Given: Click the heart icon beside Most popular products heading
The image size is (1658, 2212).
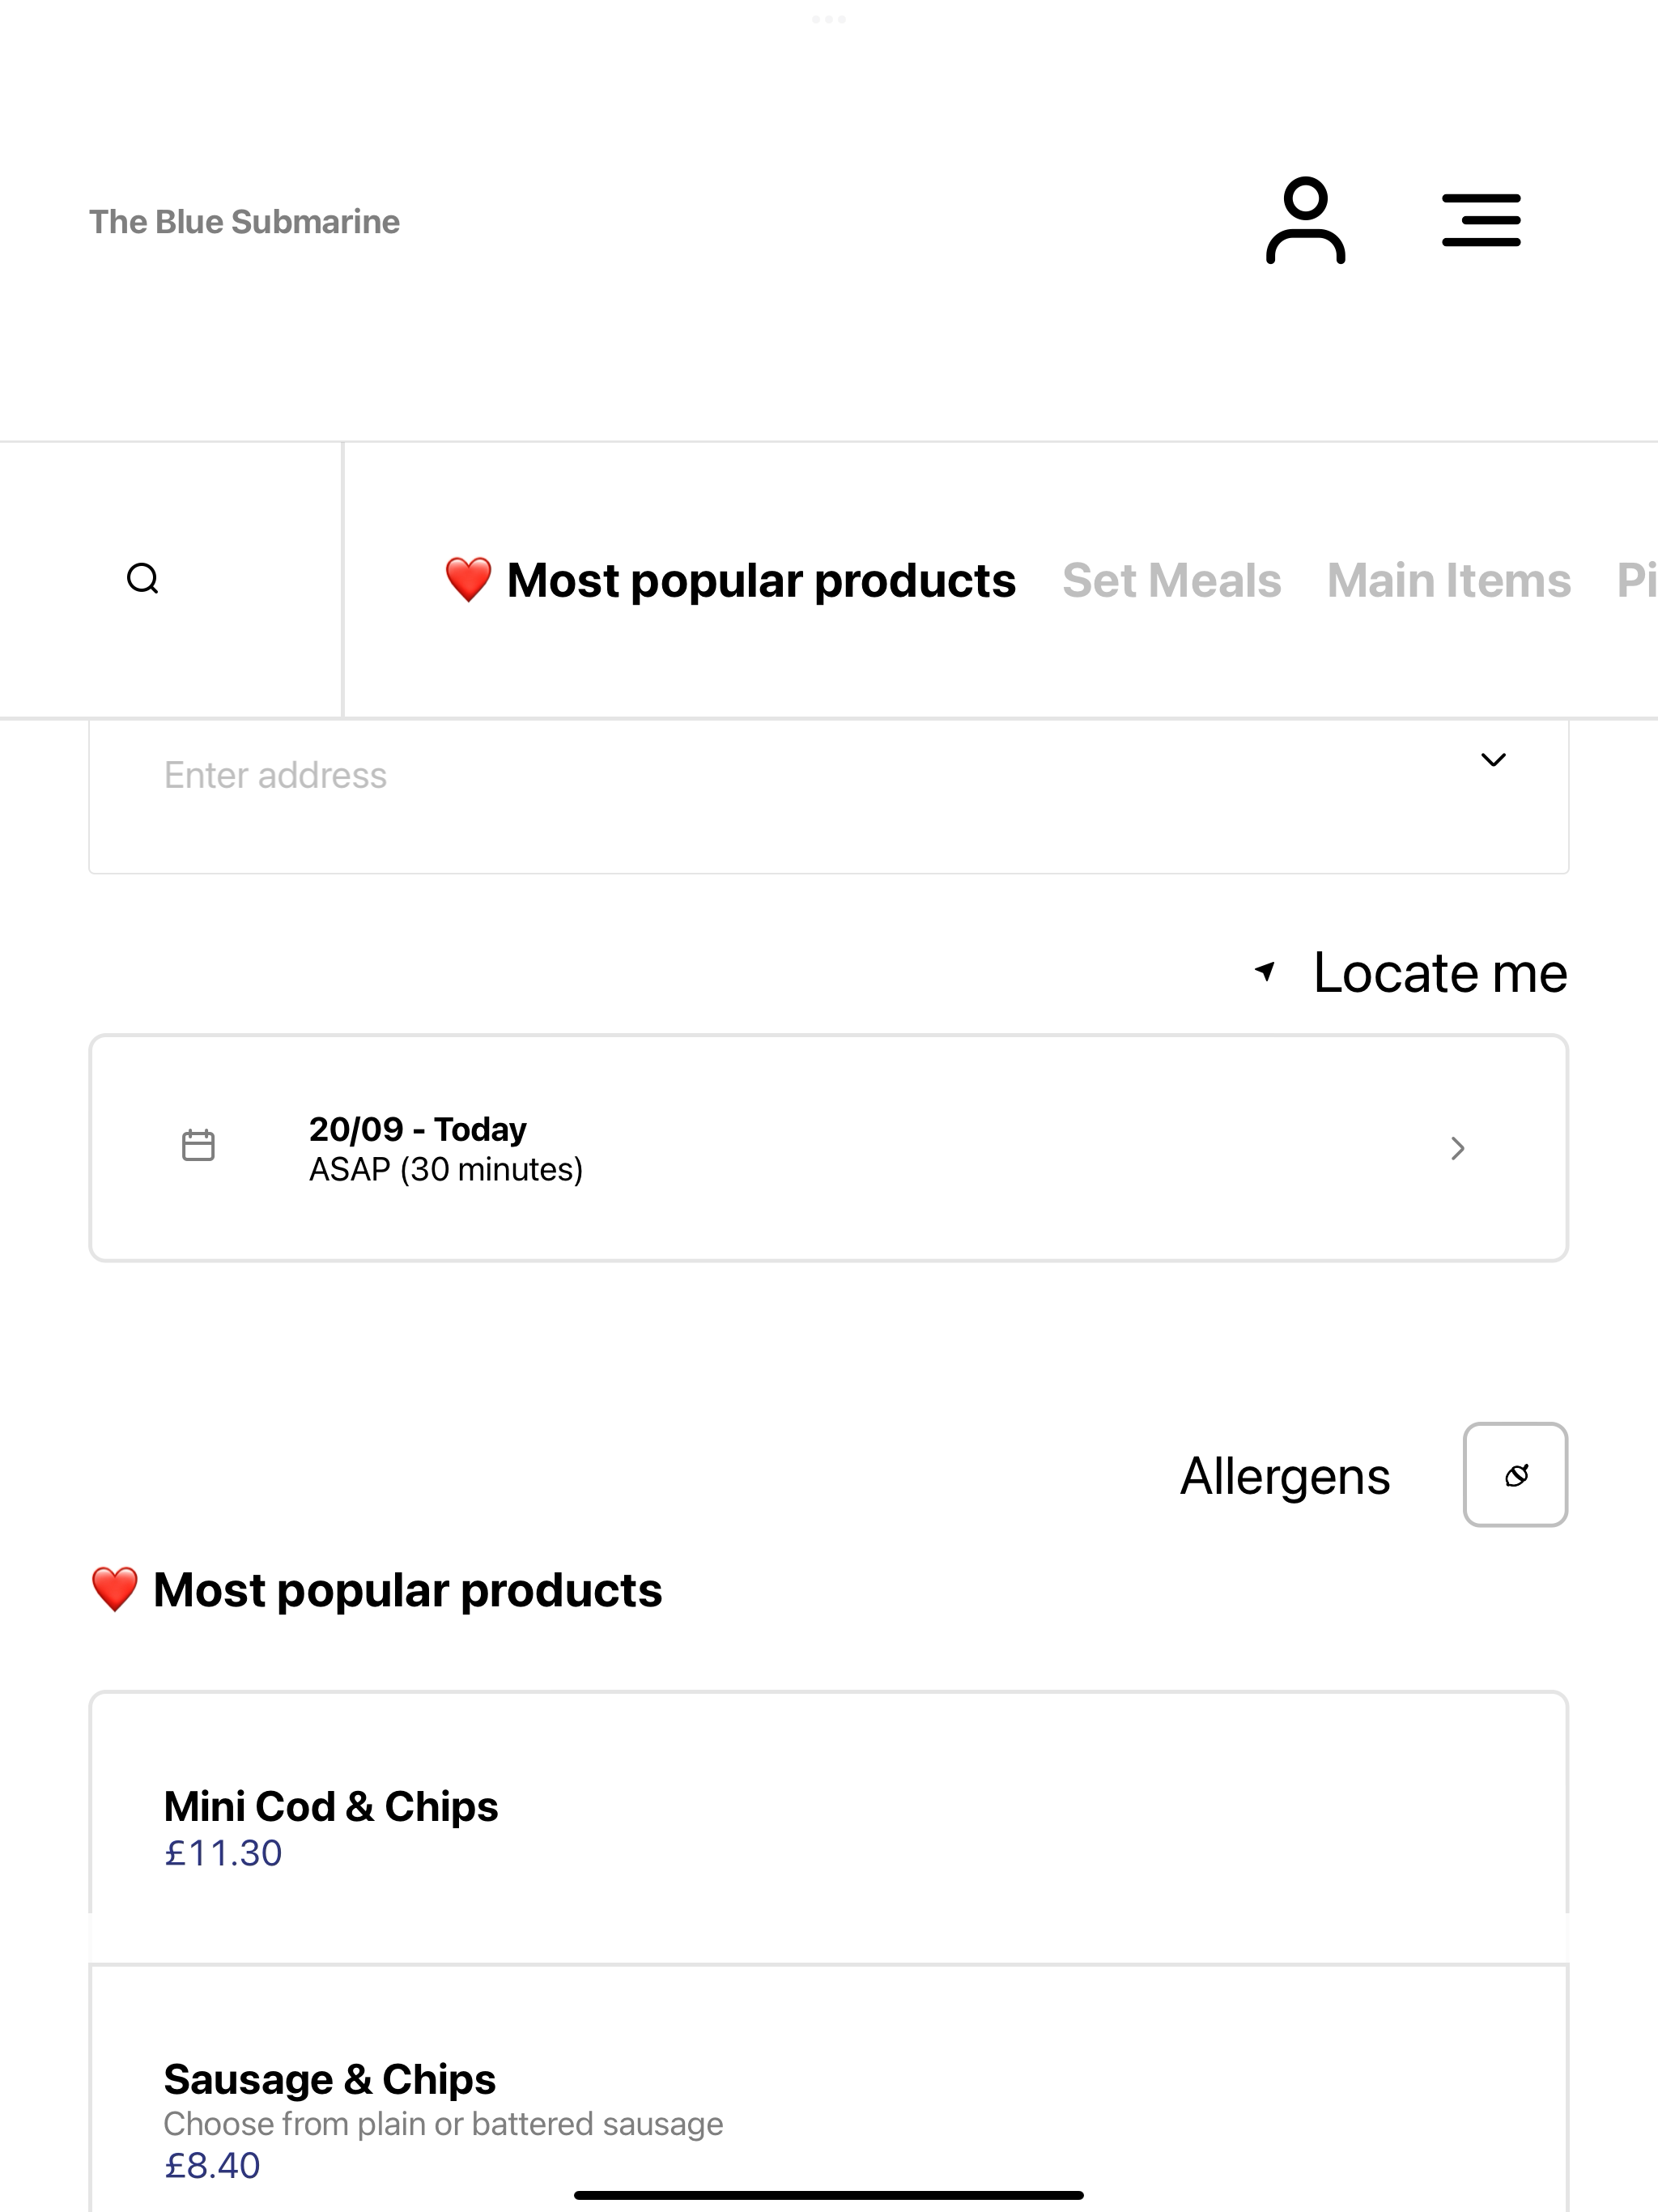Looking at the screenshot, I should pos(115,1589).
